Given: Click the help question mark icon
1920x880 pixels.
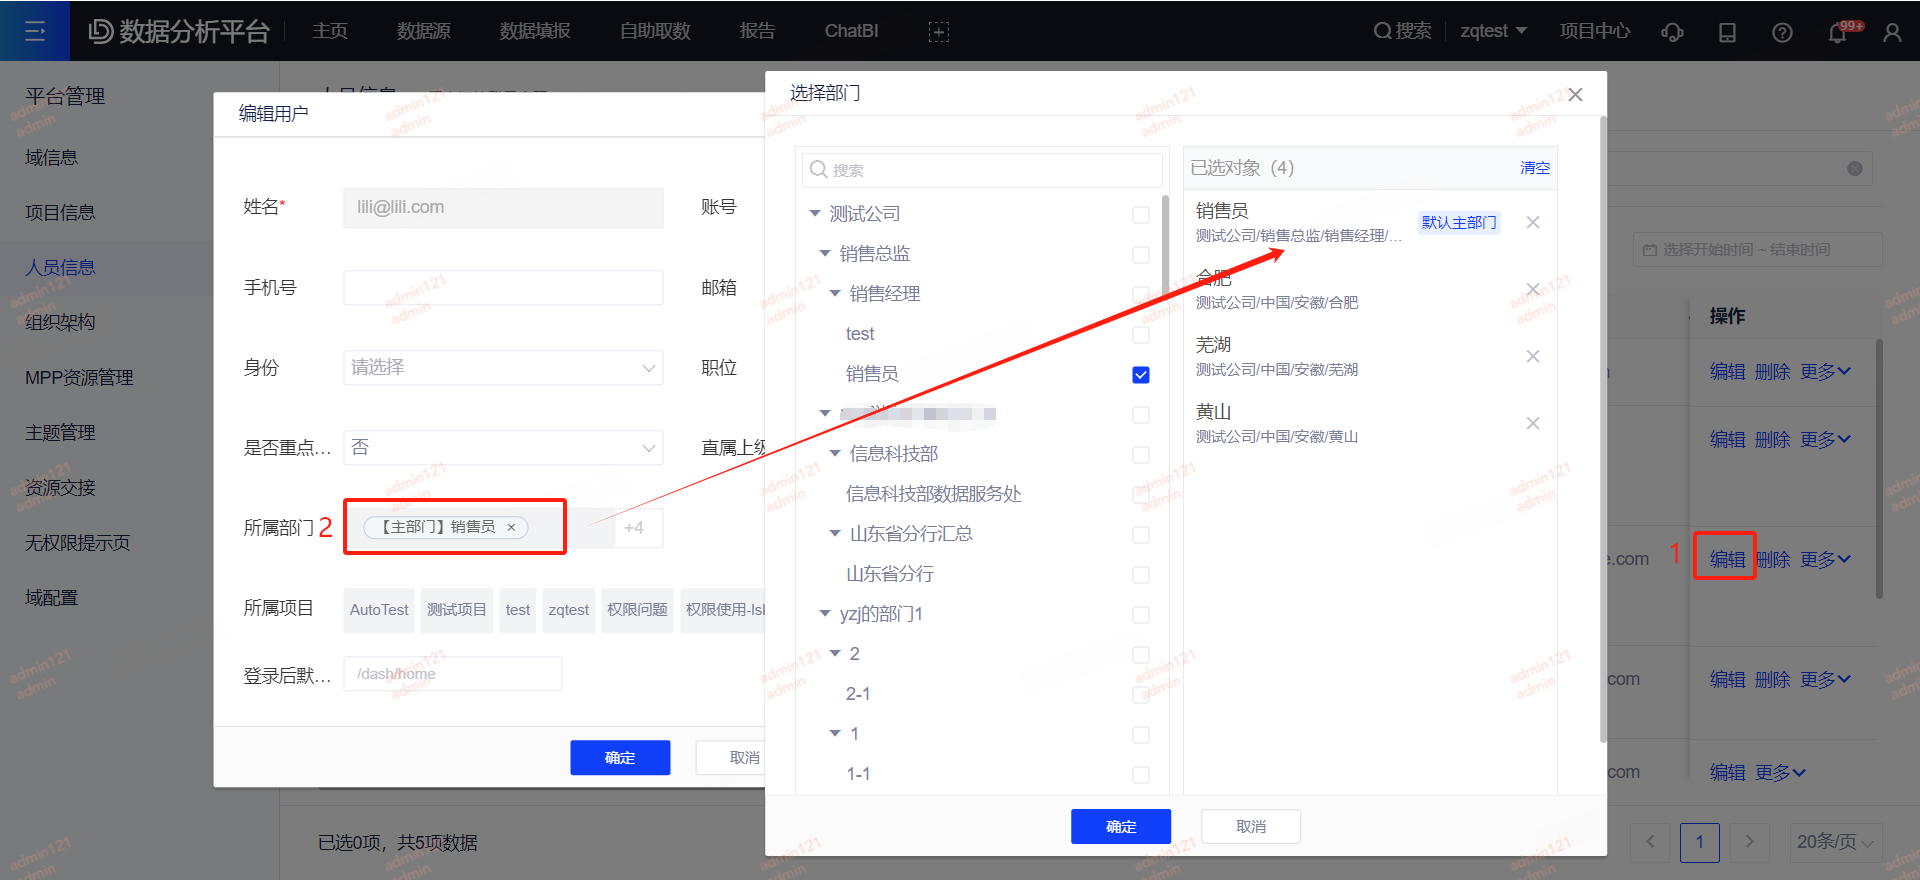Looking at the screenshot, I should pyautogui.click(x=1782, y=32).
